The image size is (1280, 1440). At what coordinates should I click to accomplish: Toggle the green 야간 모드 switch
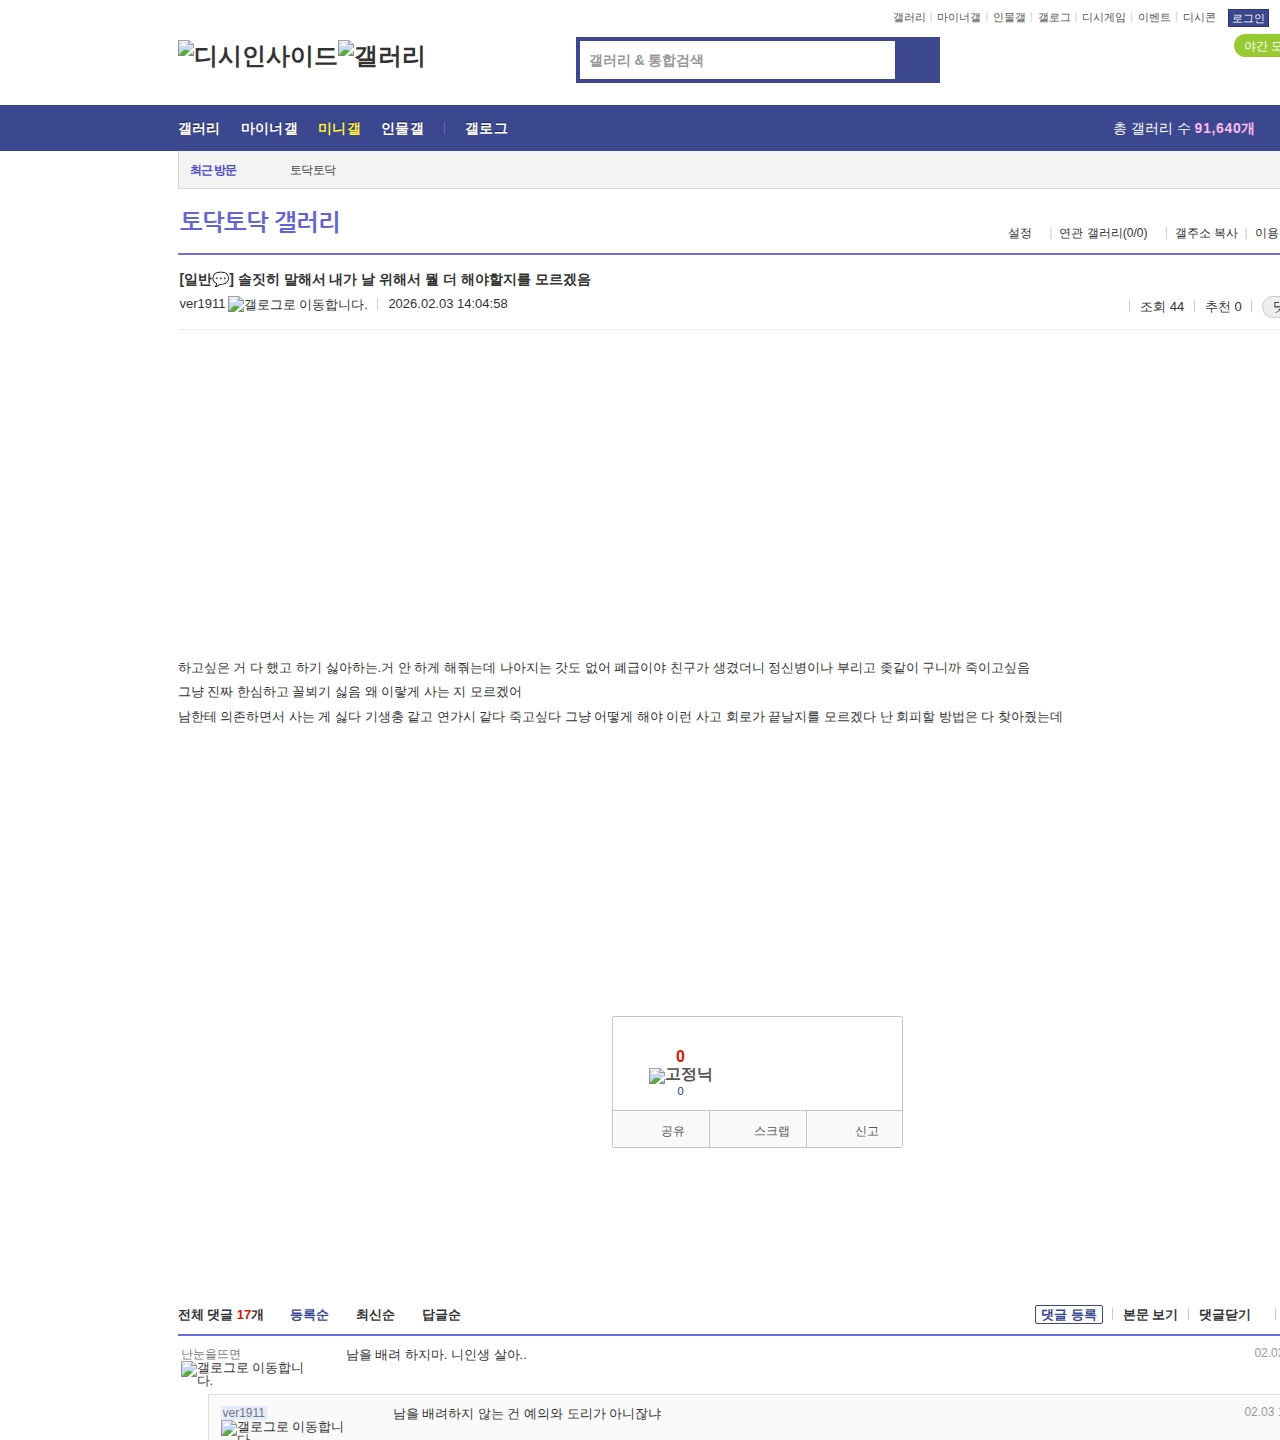click(1258, 46)
